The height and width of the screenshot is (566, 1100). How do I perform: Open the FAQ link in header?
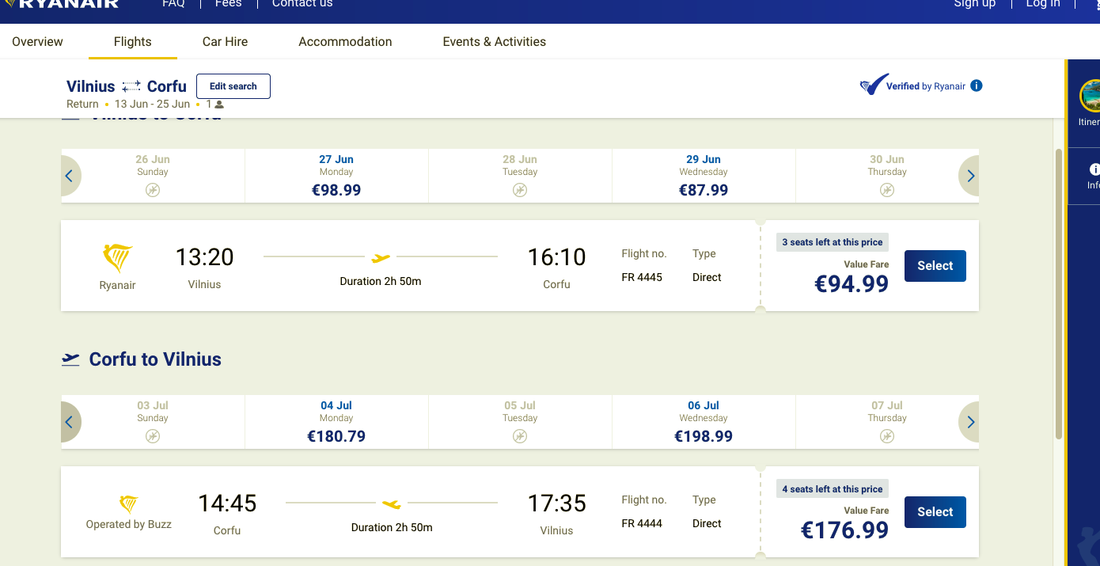click(173, 4)
